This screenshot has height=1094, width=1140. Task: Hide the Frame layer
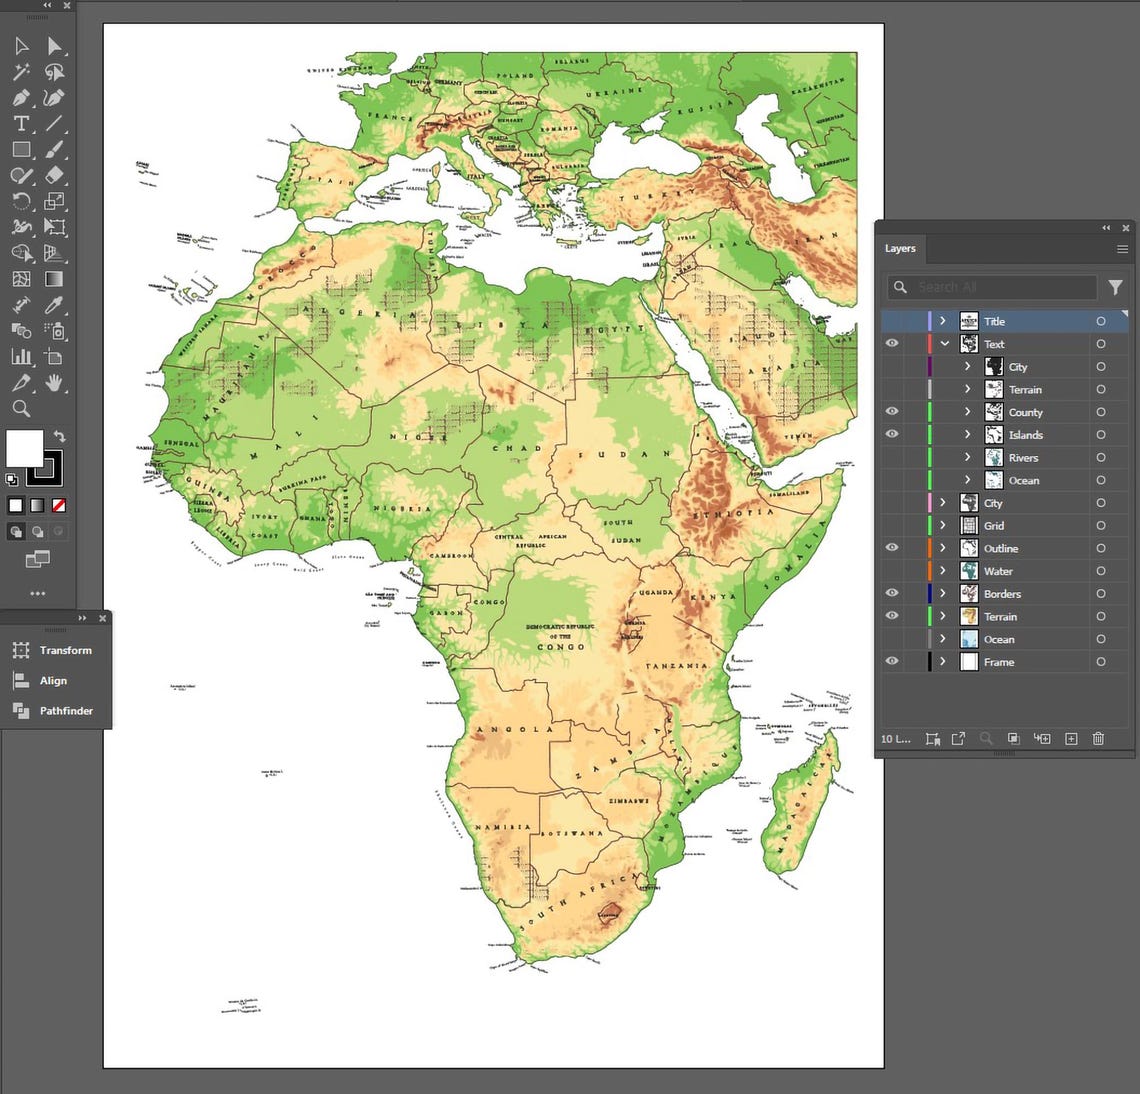pyautogui.click(x=892, y=661)
